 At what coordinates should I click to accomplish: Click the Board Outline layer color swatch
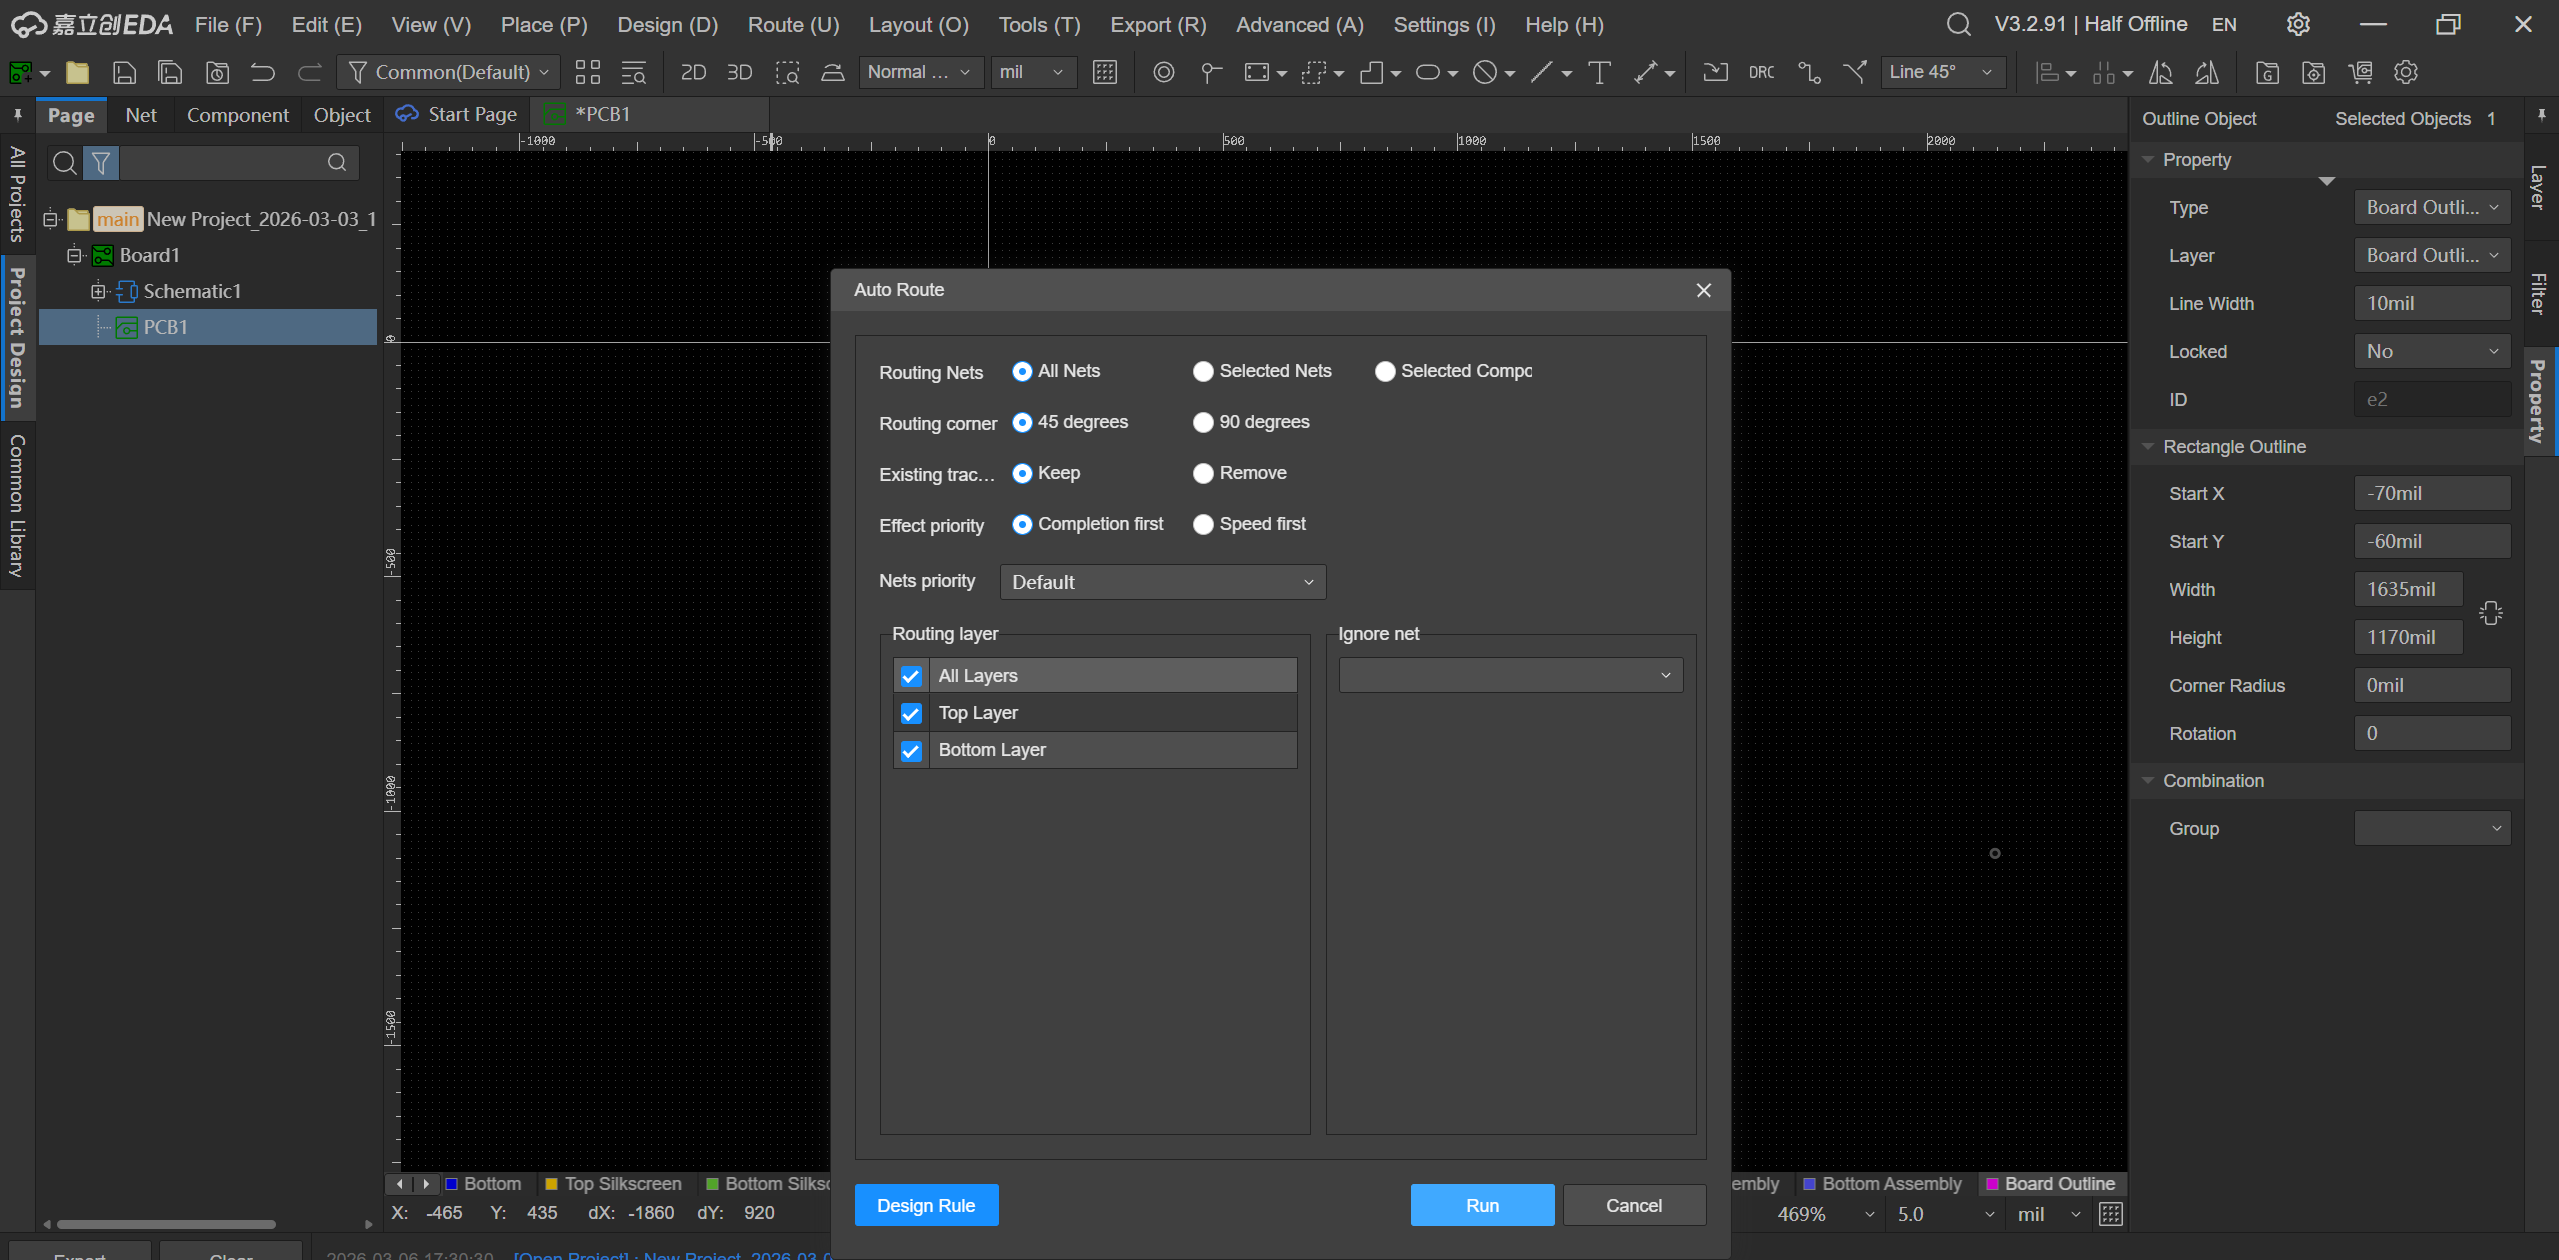[x=1992, y=1184]
